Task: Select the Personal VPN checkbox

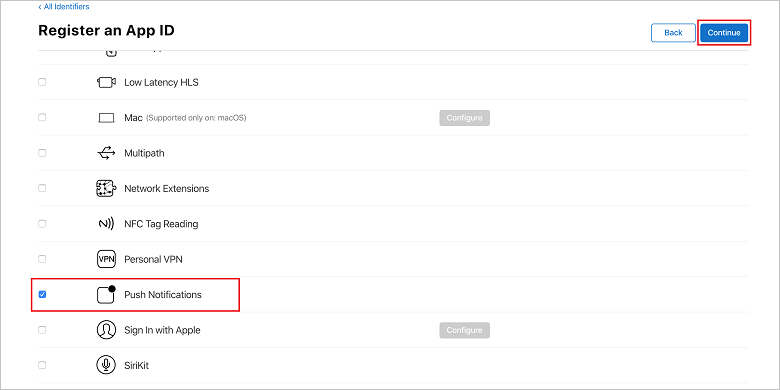Action: pos(42,259)
